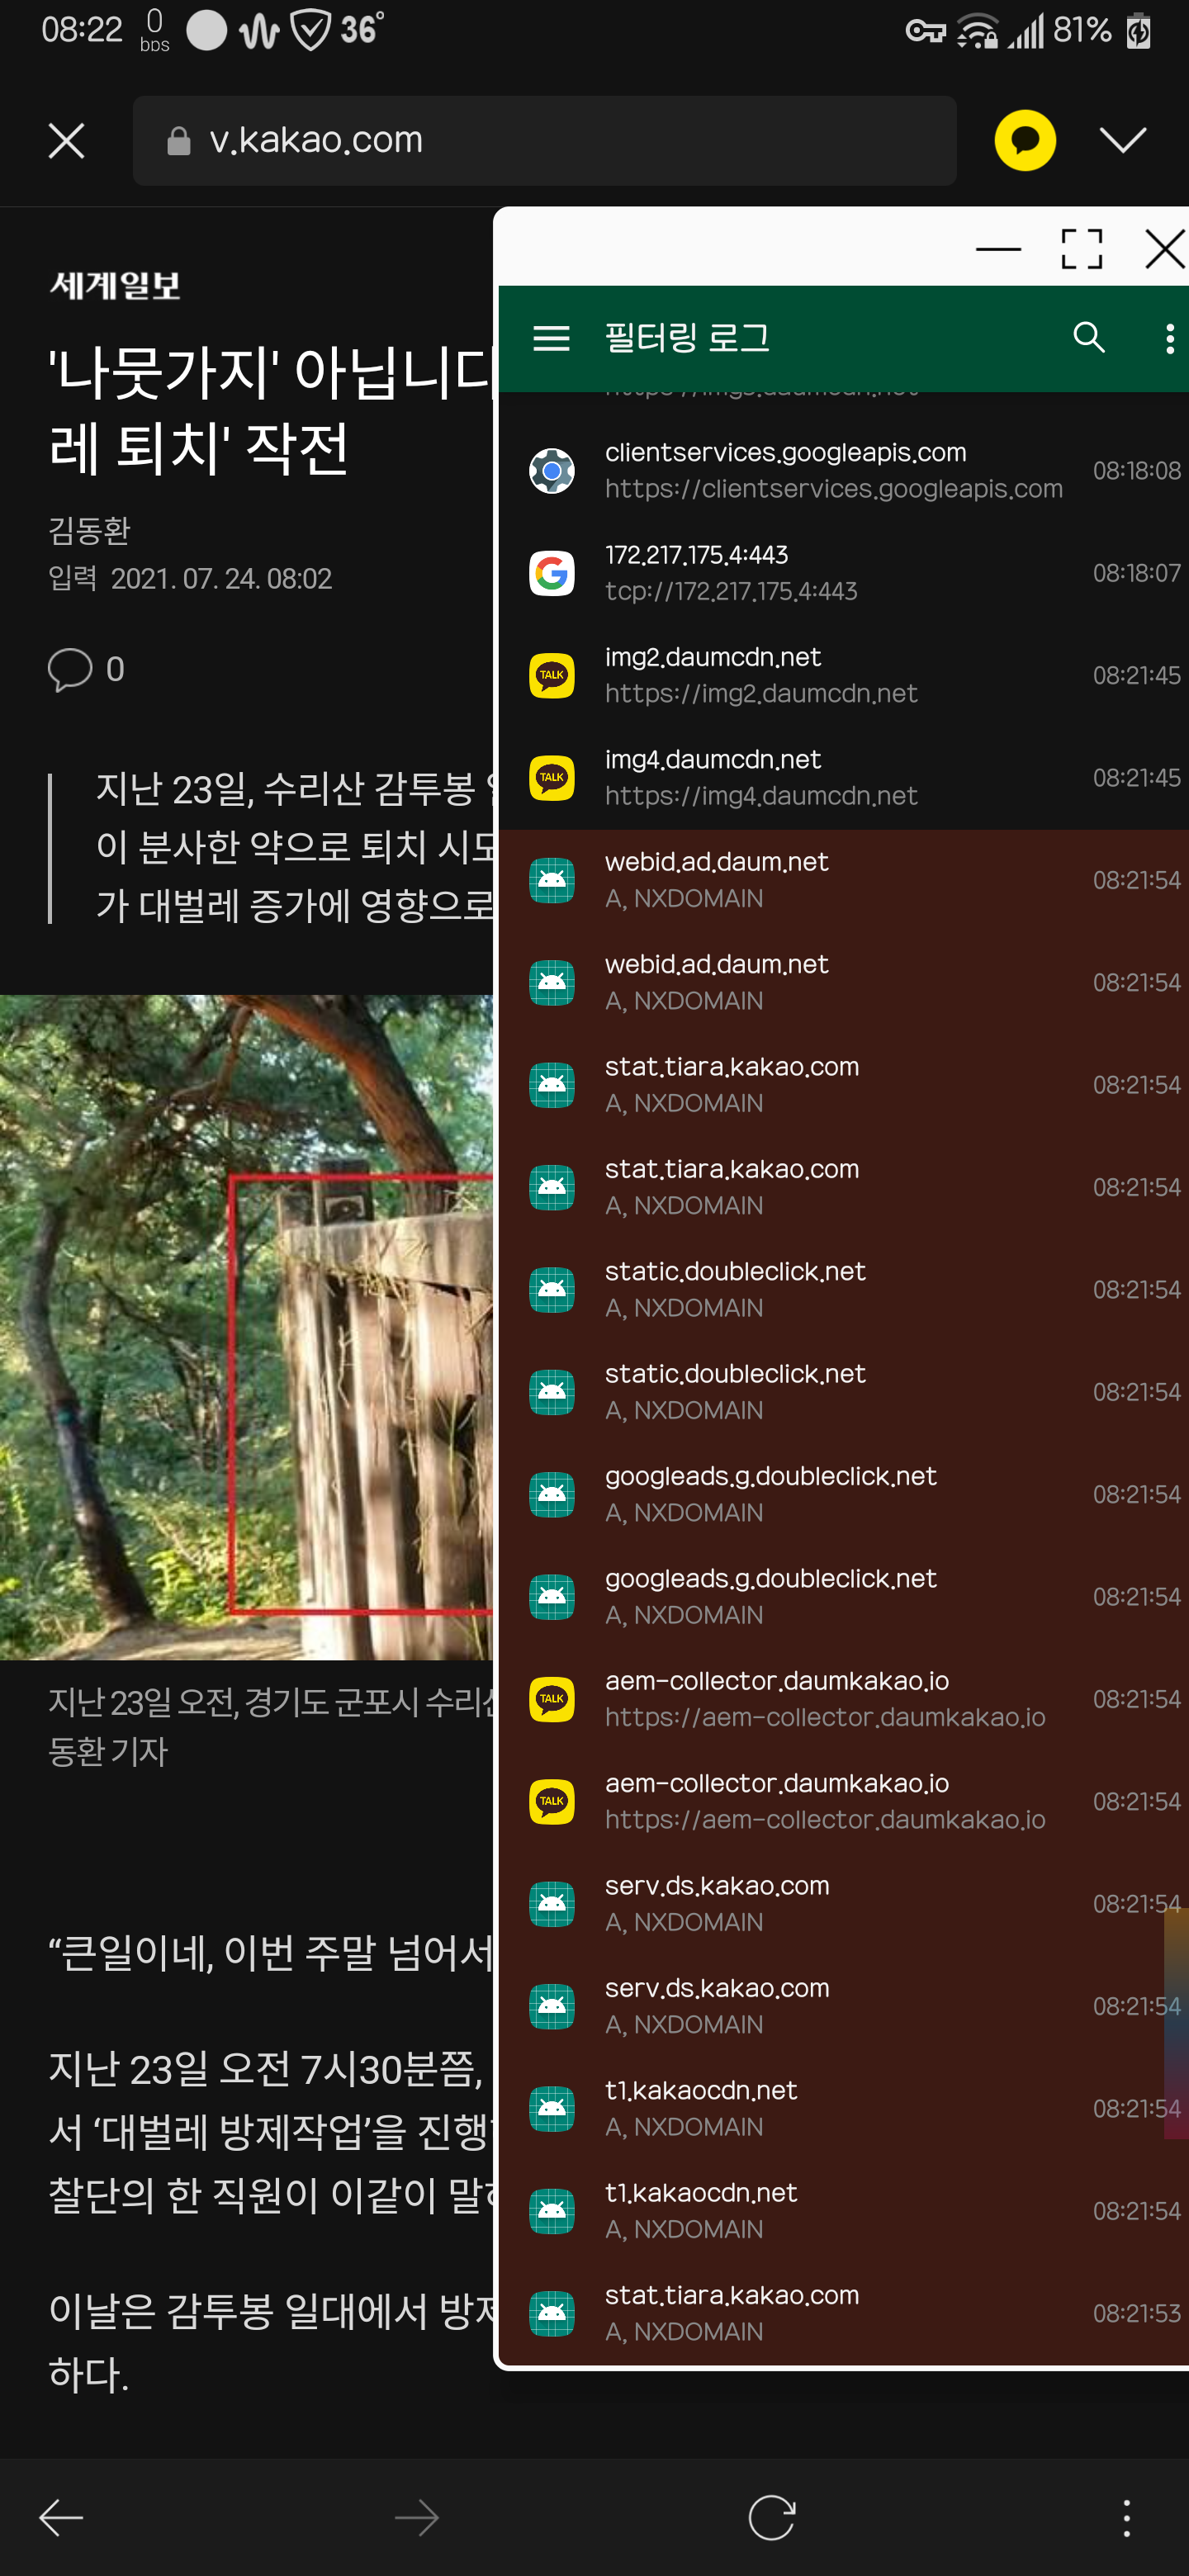Tap the VPN key icon in status bar
Viewport: 1189px width, 2576px height.
pos(925,32)
